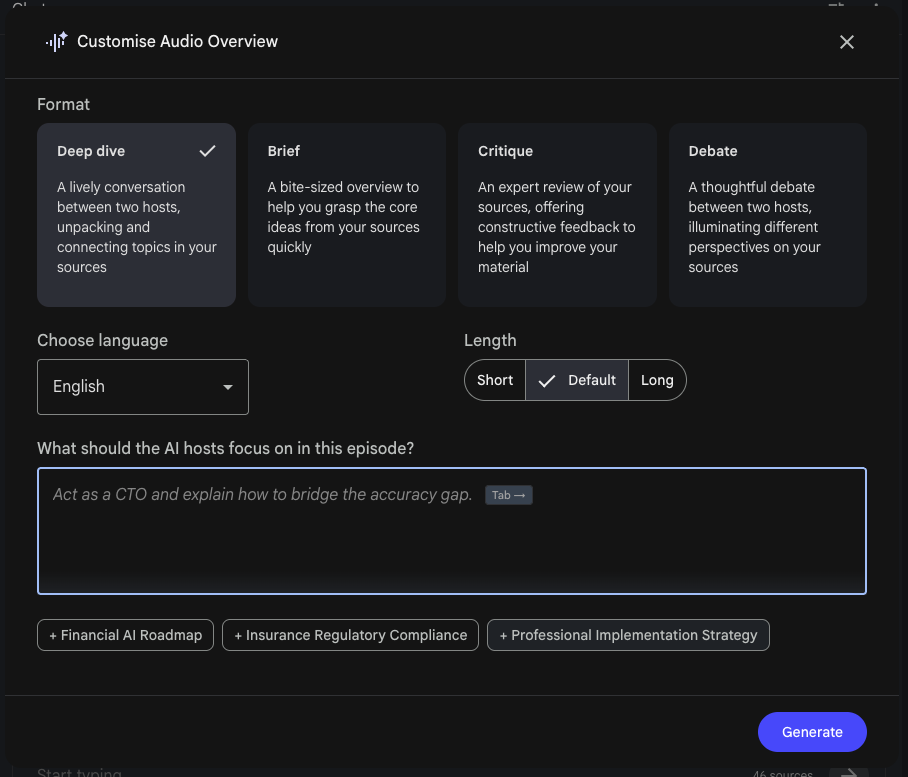The height and width of the screenshot is (777, 908).
Task: Click the 'Format' heading
Action: pyautogui.click(x=63, y=104)
